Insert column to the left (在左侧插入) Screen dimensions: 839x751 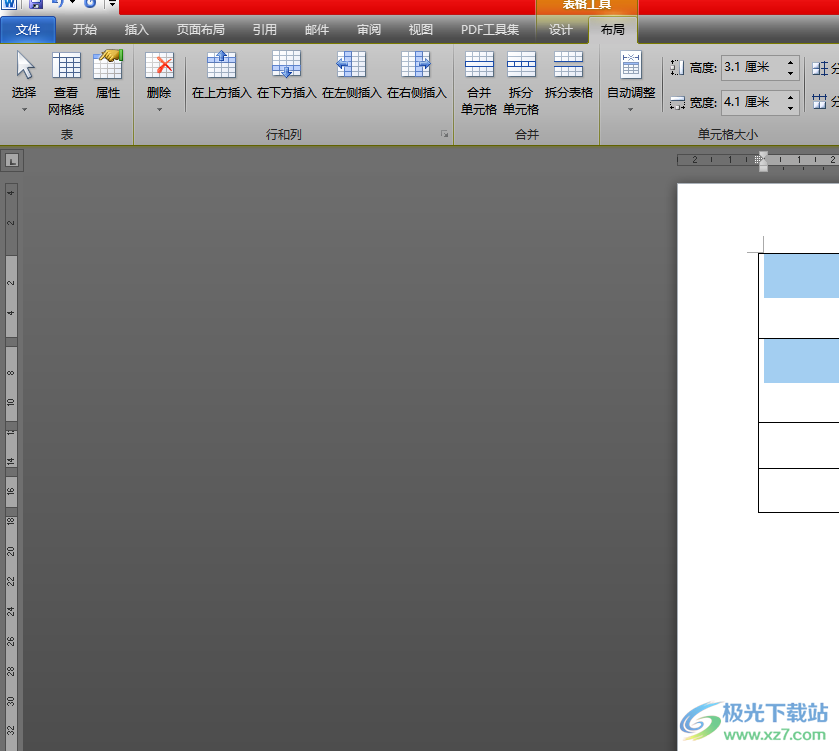coord(352,75)
